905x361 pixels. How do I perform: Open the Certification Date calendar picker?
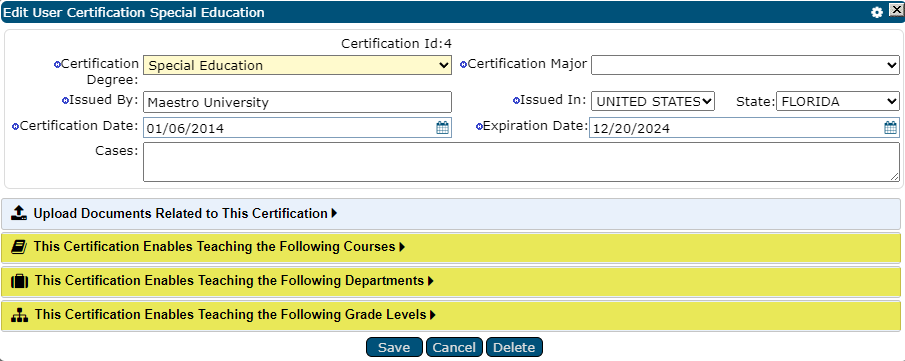[442, 128]
